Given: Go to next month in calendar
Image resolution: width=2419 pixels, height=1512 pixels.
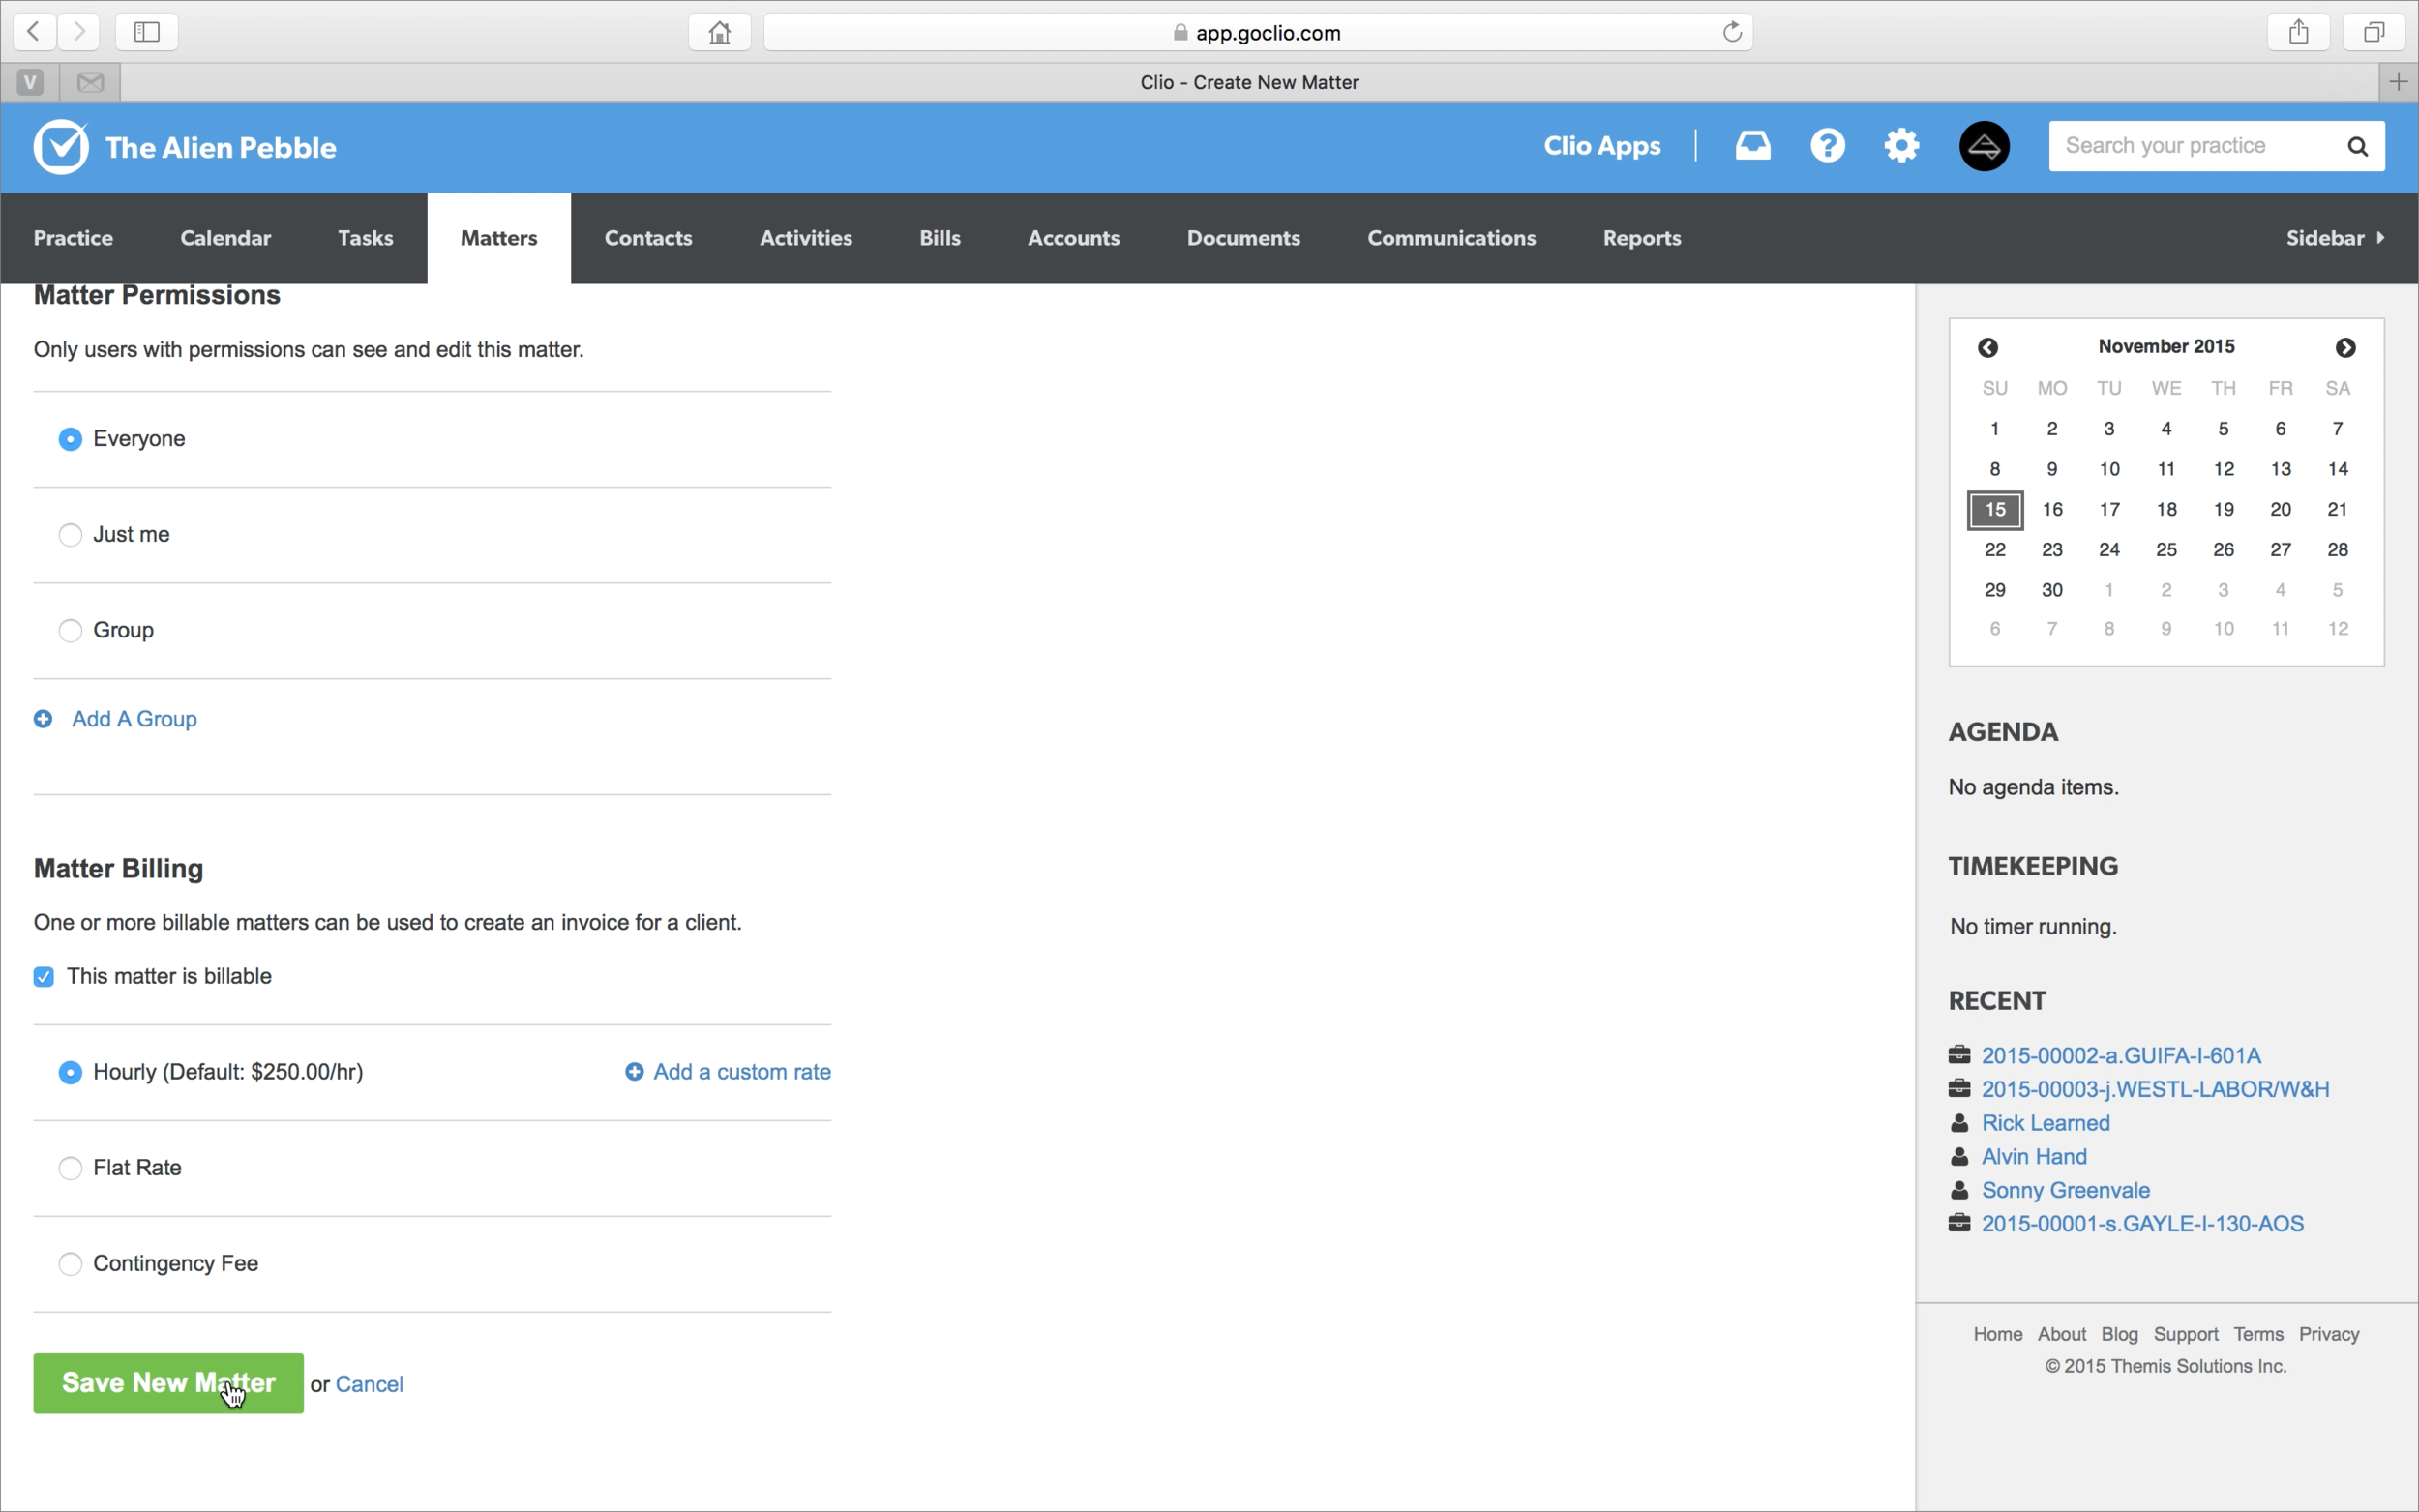Looking at the screenshot, I should (2345, 347).
